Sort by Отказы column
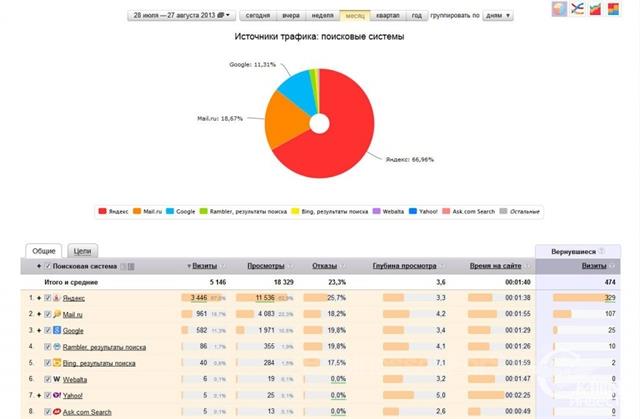 [324, 266]
